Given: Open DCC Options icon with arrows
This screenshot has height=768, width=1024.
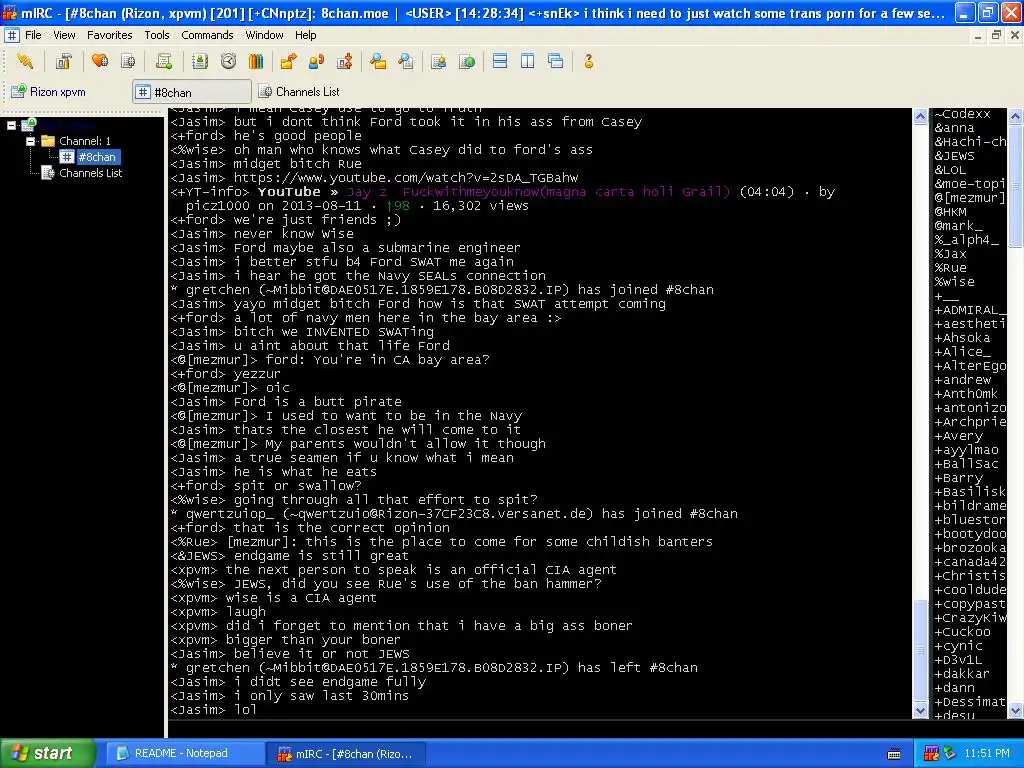Looking at the screenshot, I should pyautogui.click(x=345, y=61).
